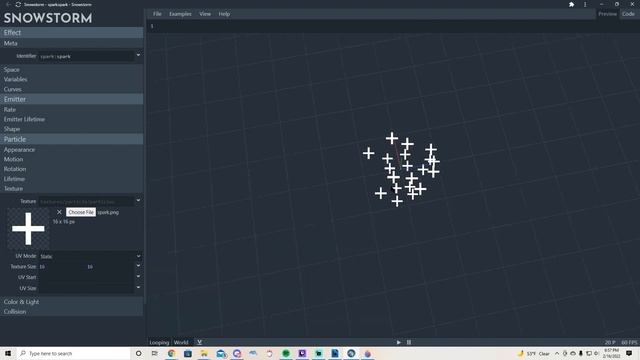Screen dimensions: 640x360
Task: Open the three-dot app menu in title bar
Action: (585, 4)
